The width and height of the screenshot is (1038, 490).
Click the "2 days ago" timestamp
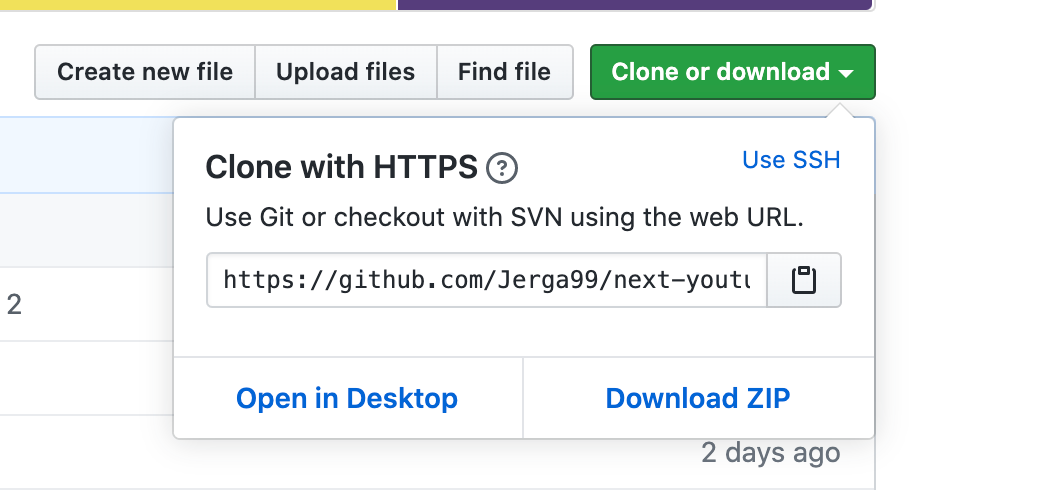[x=770, y=453]
